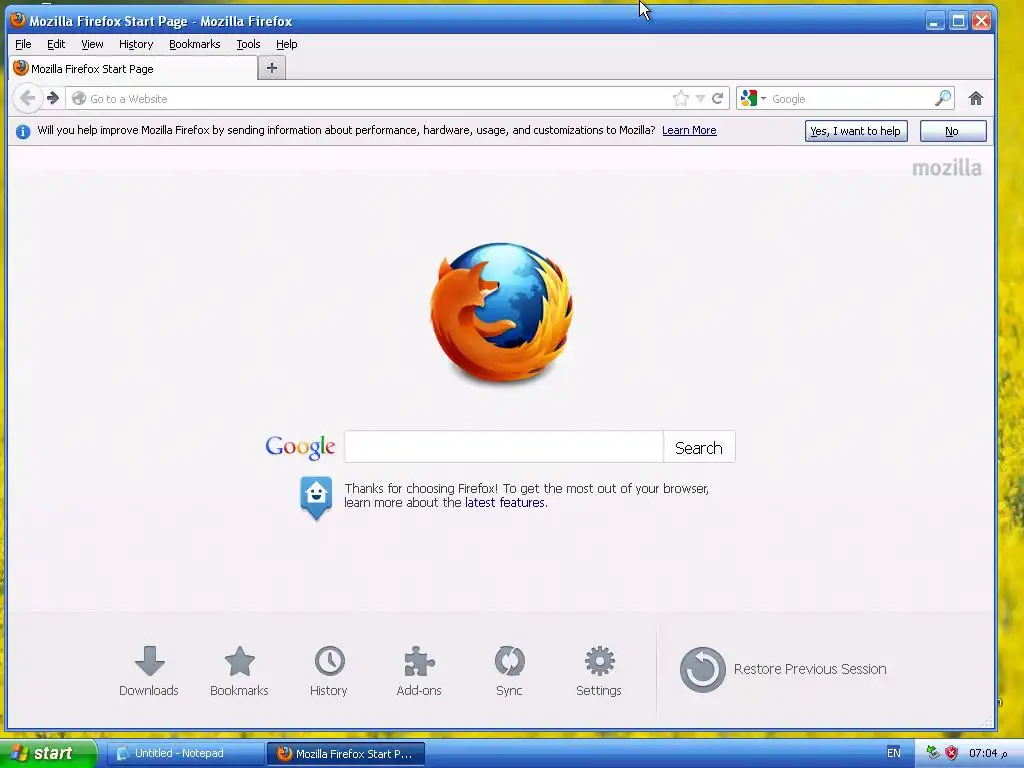Open the Edit menu
Image resolution: width=1024 pixels, height=768 pixels.
(56, 44)
